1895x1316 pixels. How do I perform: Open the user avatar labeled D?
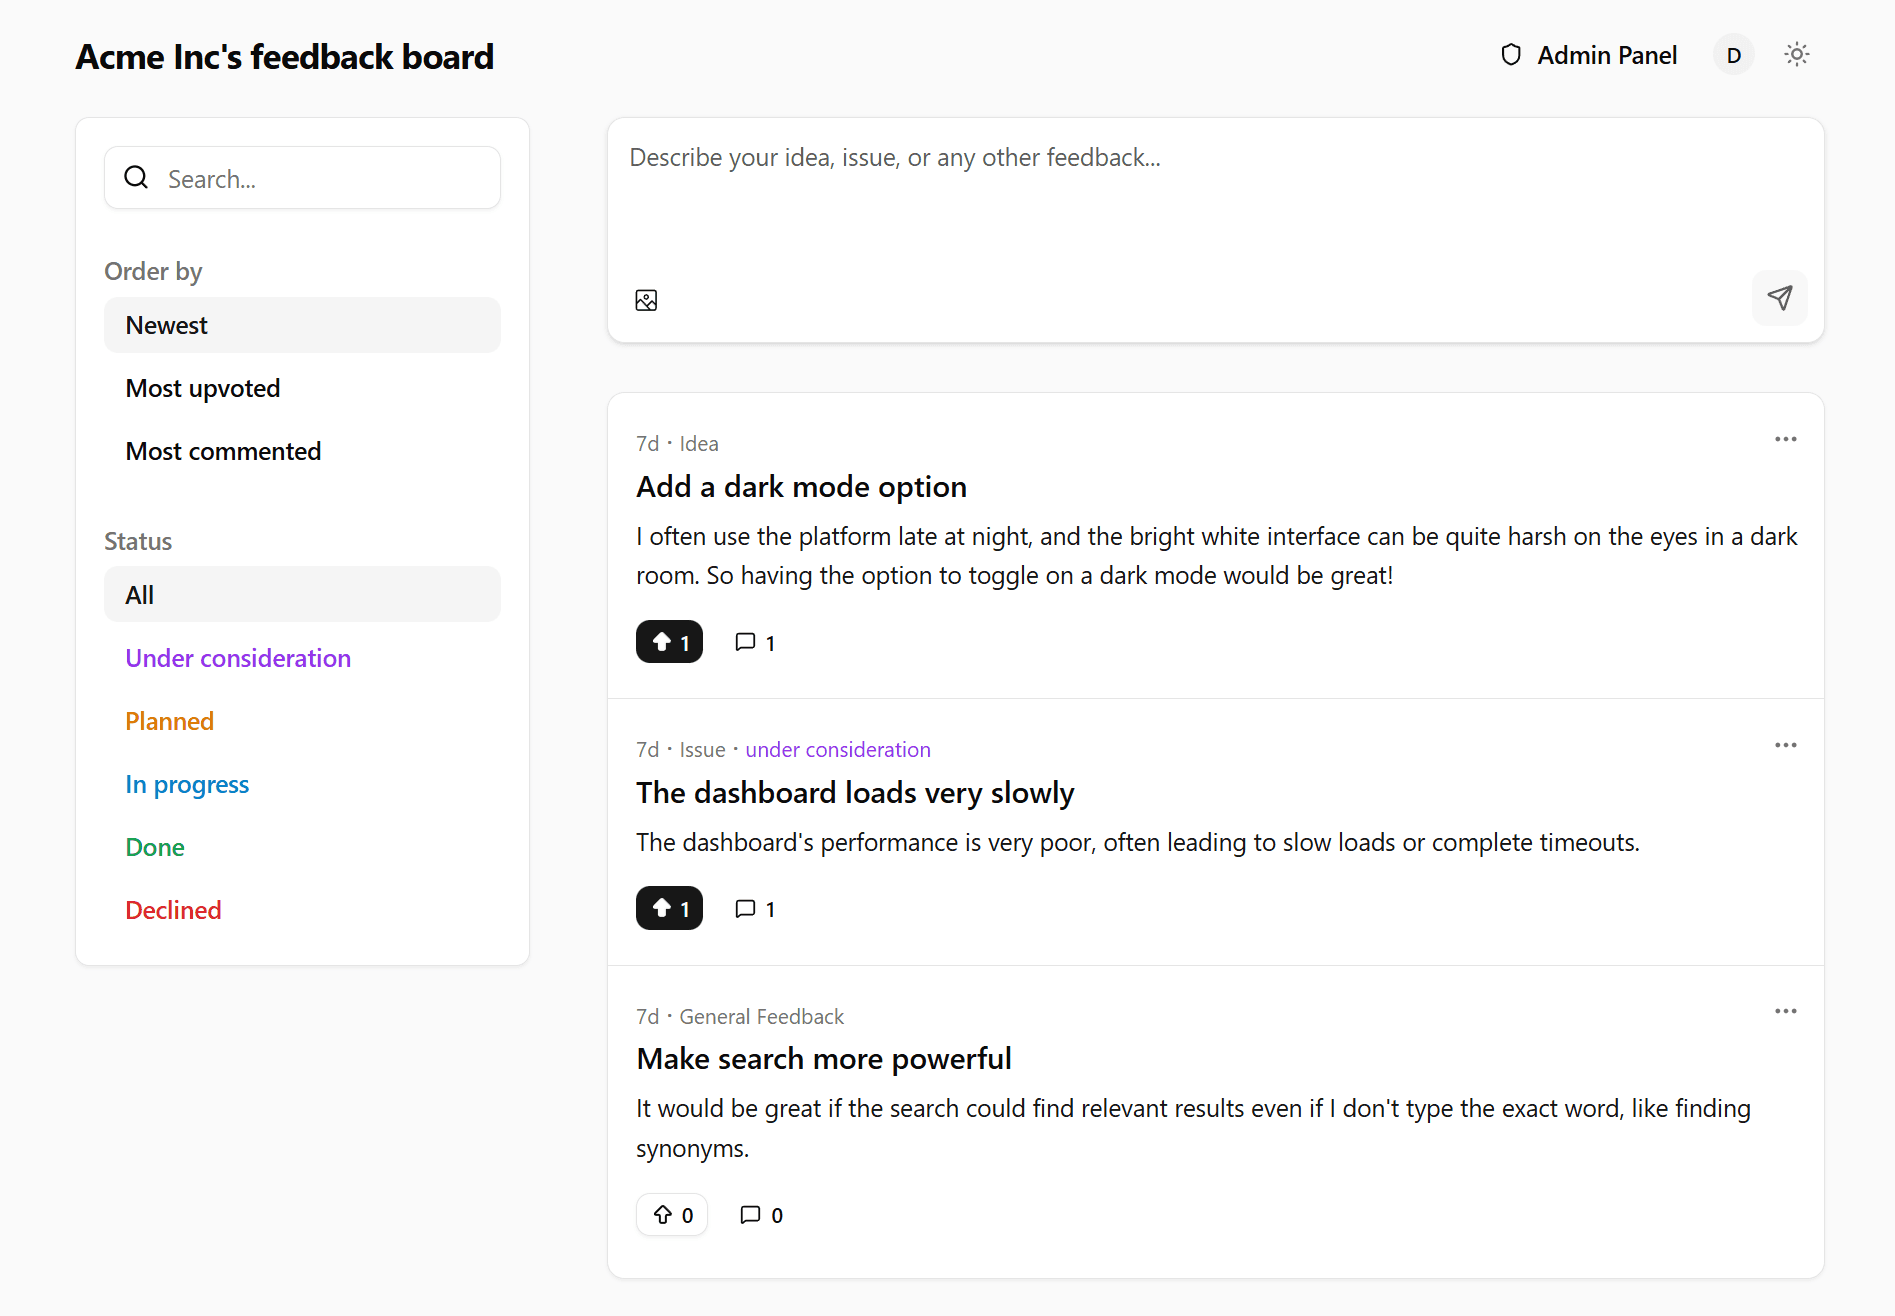point(1733,55)
